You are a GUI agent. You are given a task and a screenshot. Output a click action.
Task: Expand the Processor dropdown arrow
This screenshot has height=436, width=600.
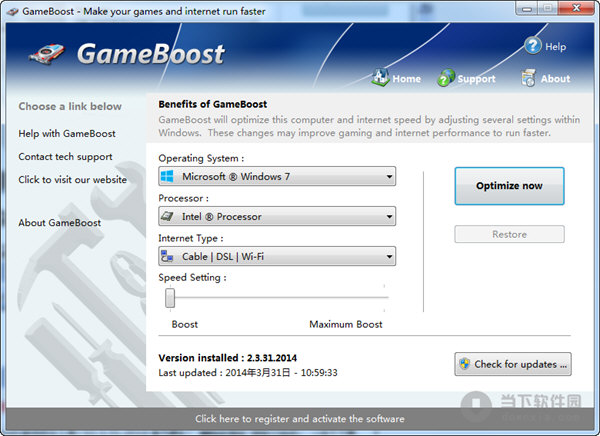click(389, 217)
